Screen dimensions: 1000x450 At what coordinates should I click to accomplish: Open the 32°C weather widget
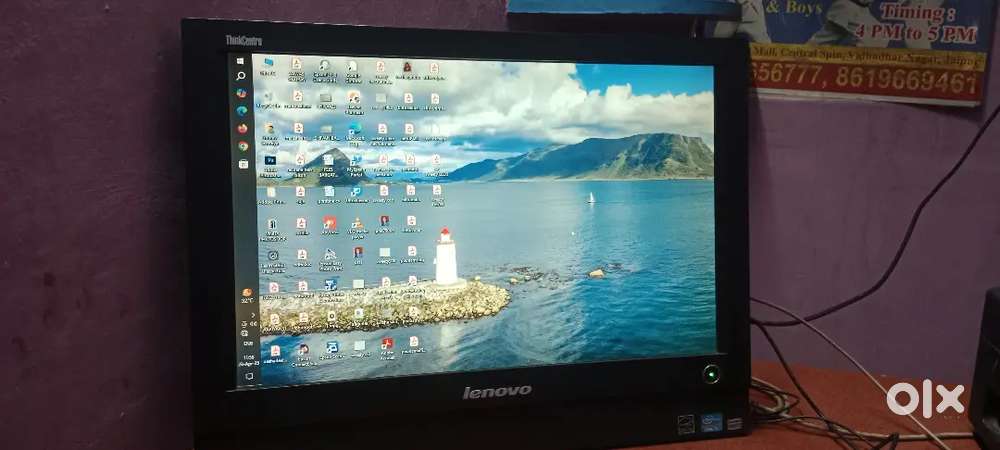(x=247, y=295)
